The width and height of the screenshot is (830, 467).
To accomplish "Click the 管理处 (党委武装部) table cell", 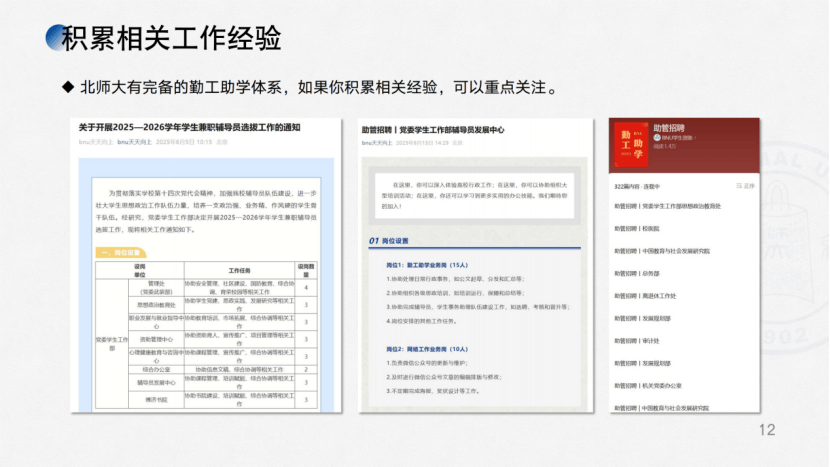I will 156,288.
